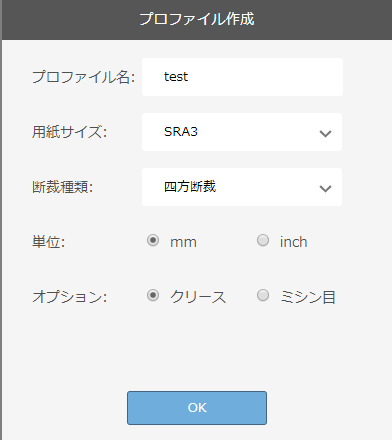Confirm the profile with the OK button
The image size is (392, 440).
[x=197, y=408]
